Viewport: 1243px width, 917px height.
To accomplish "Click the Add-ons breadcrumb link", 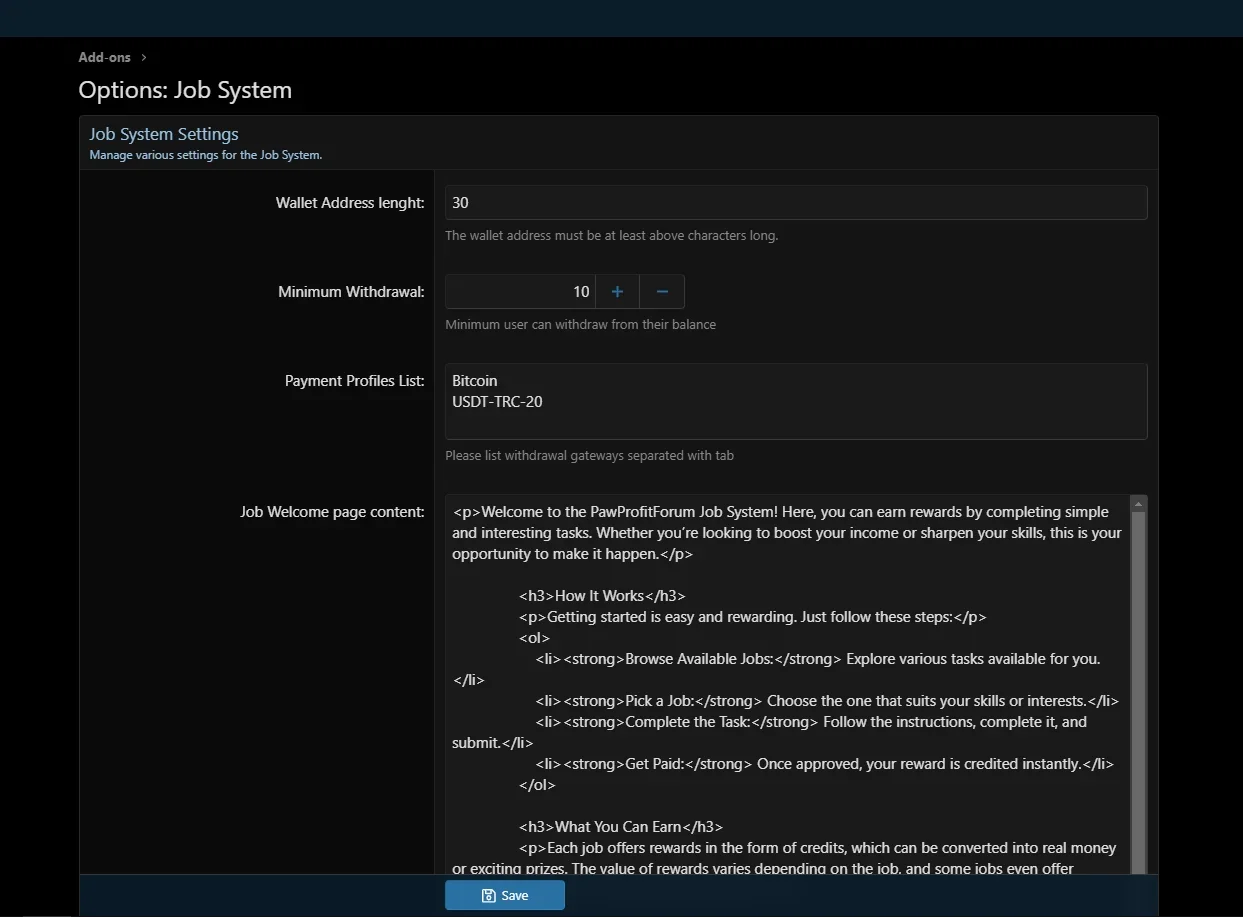I will coord(105,58).
